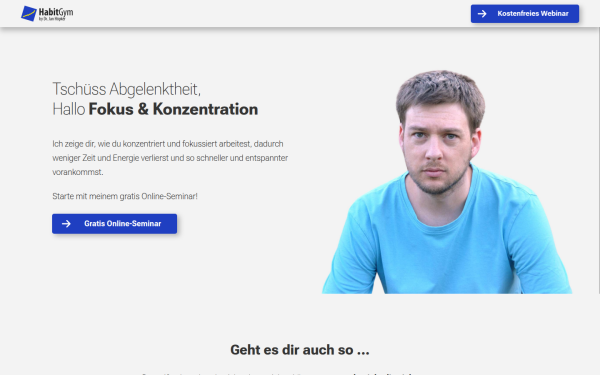This screenshot has width=600, height=375.
Task: Click the arrow icon in Kostenfreies Webinar button
Action: [482, 14]
